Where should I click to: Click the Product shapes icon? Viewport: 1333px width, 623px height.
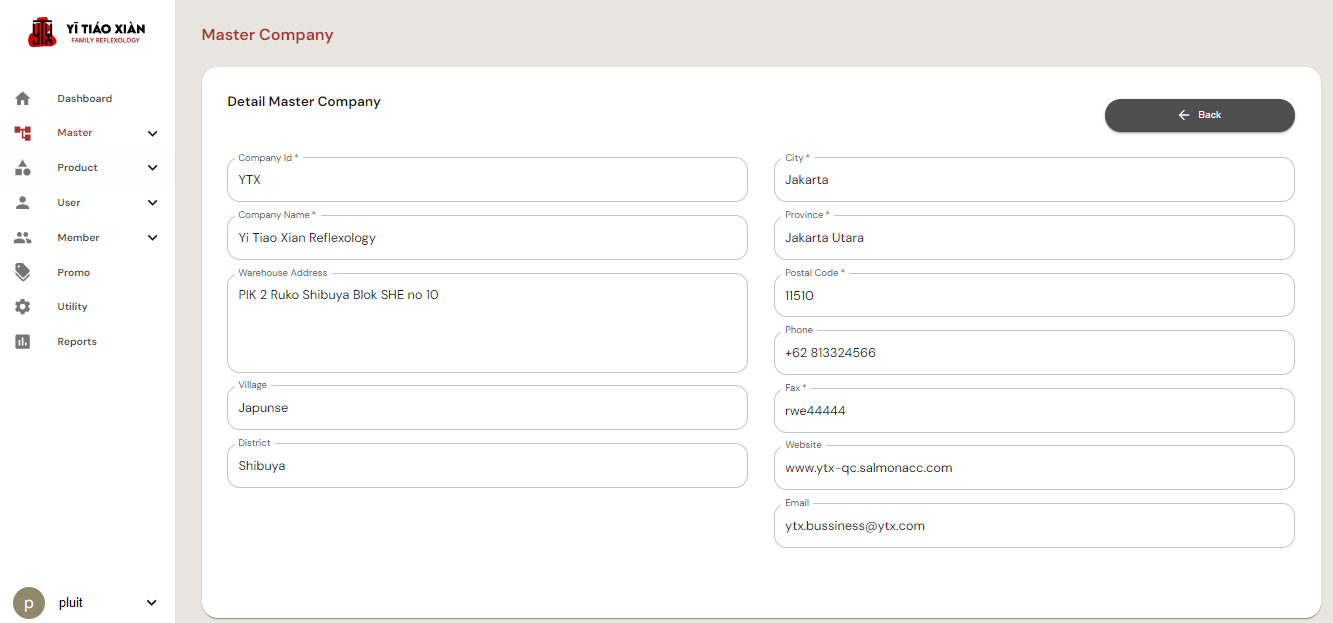(x=22, y=168)
